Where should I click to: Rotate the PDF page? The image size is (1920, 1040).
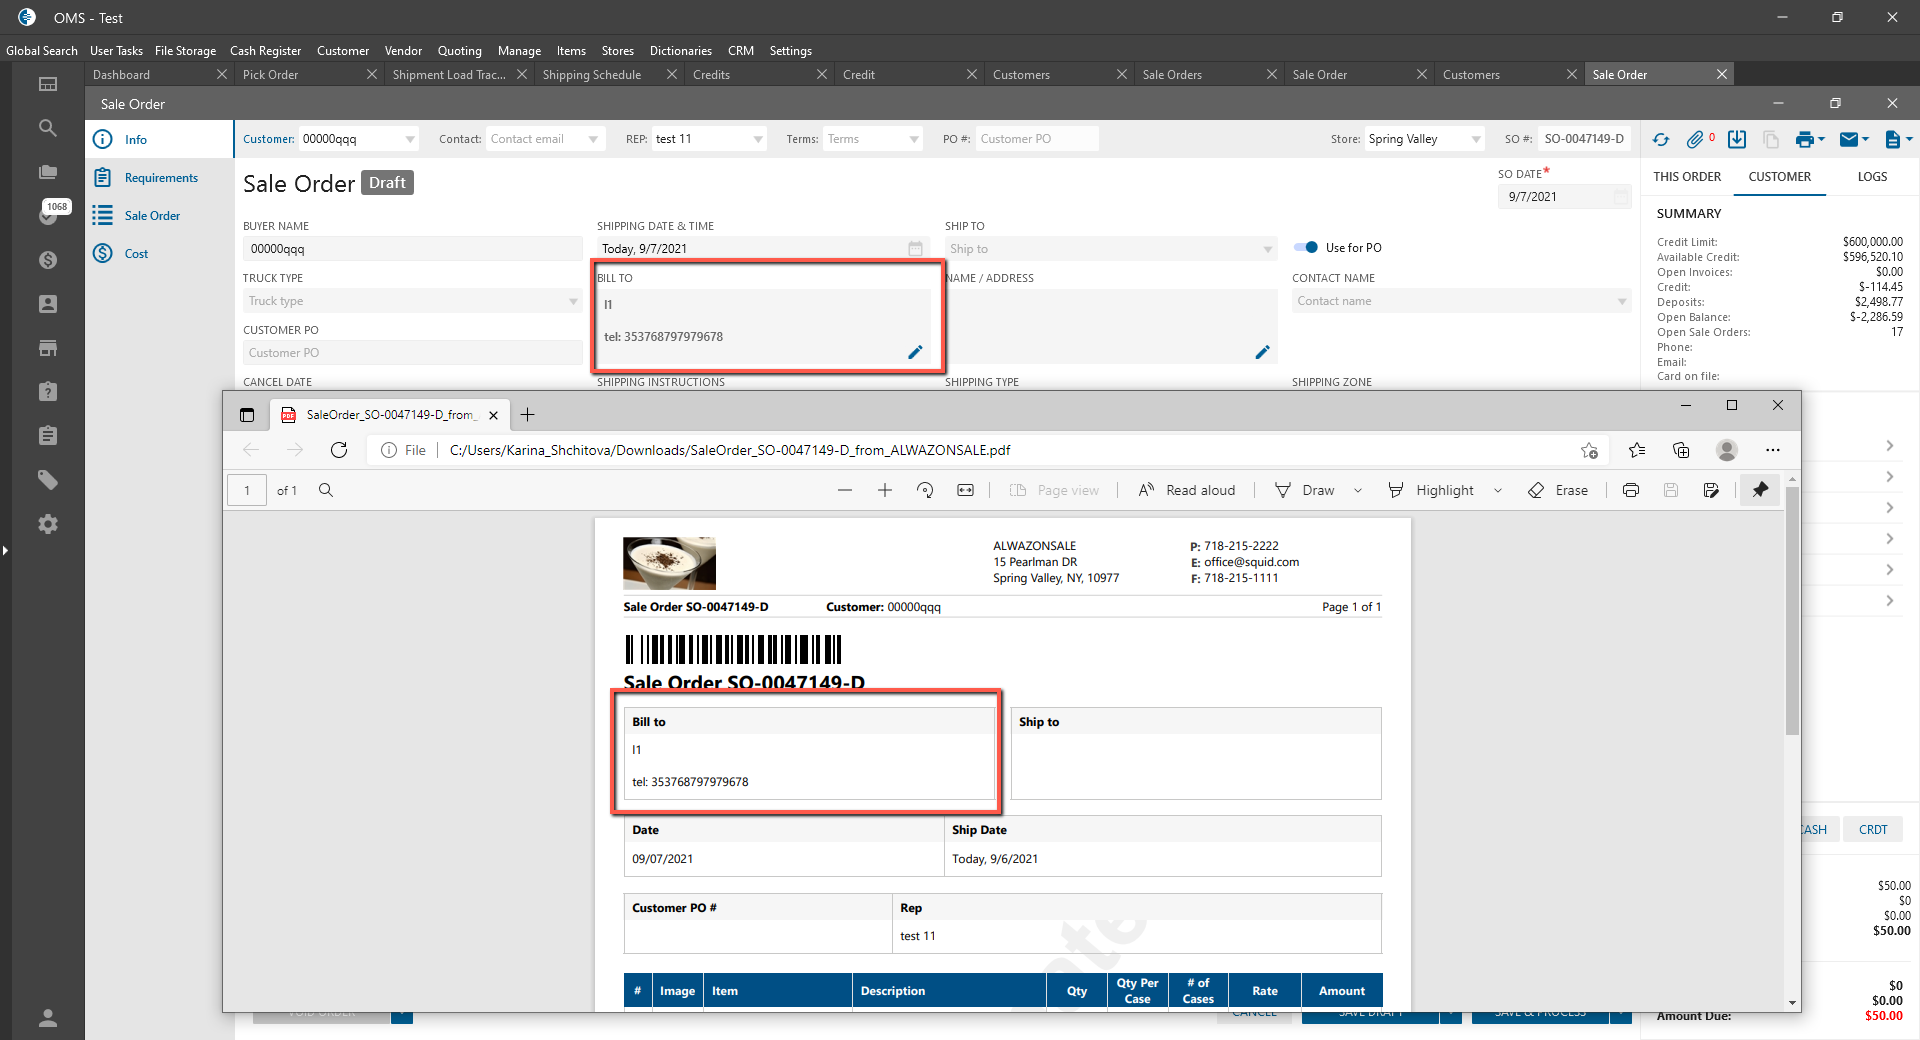(925, 490)
